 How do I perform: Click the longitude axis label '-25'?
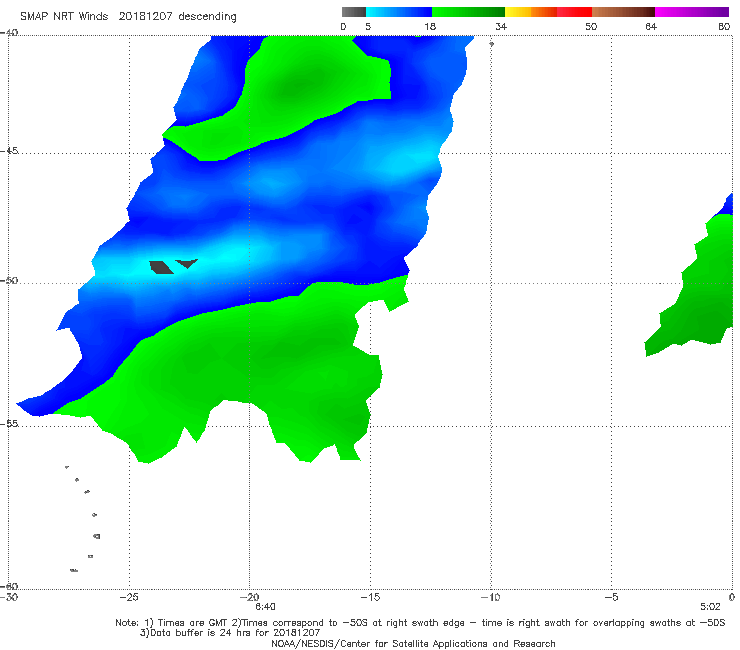[129, 597]
